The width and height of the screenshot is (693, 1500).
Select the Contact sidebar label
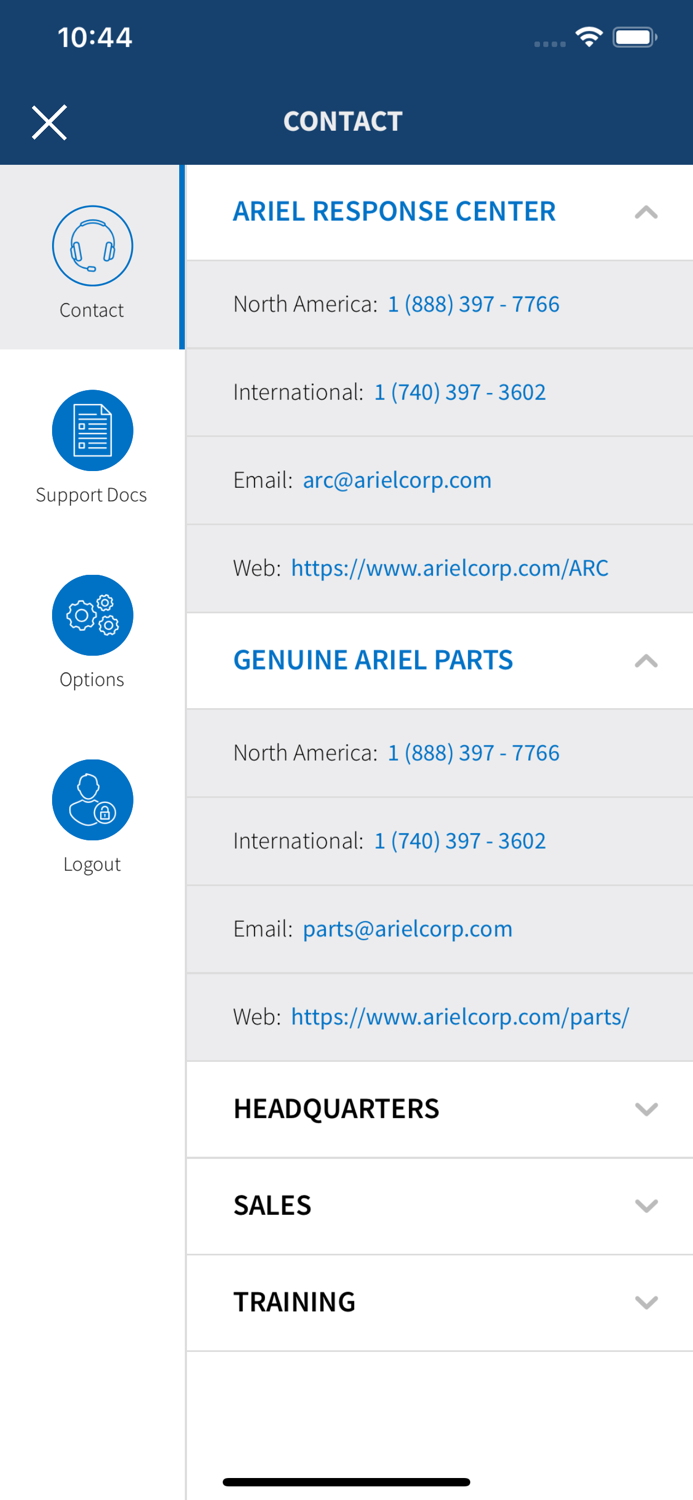pos(91,310)
